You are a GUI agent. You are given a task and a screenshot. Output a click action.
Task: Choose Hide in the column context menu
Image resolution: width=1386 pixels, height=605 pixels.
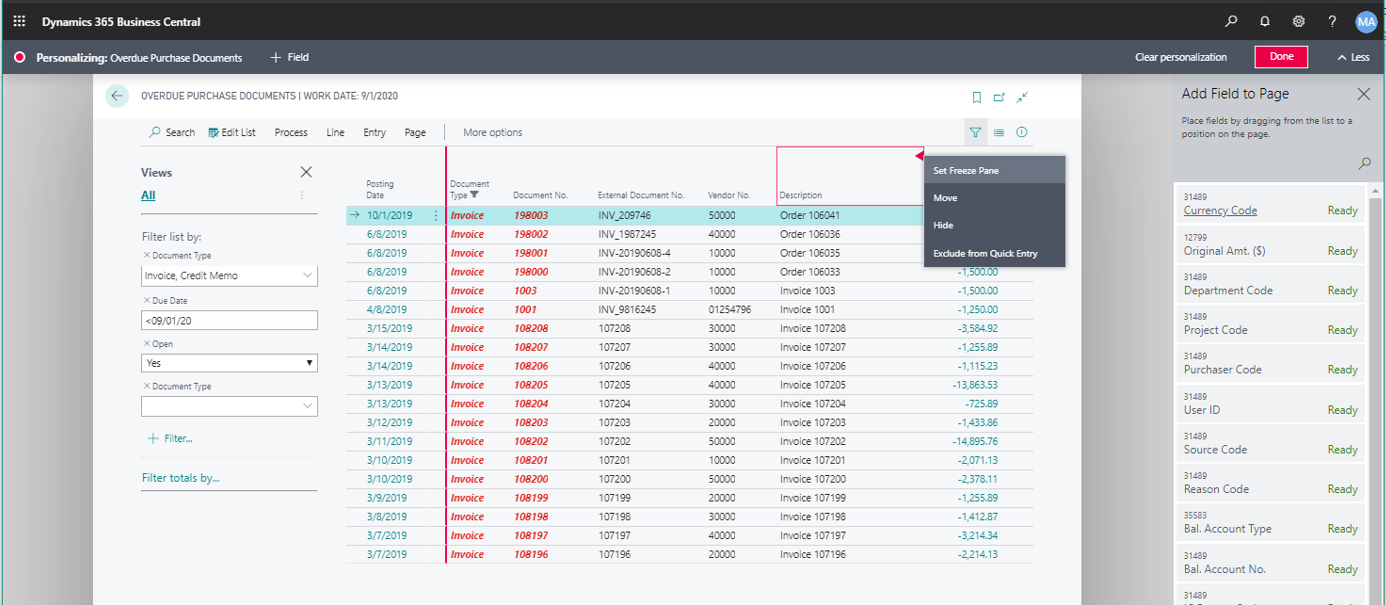[x=943, y=226]
